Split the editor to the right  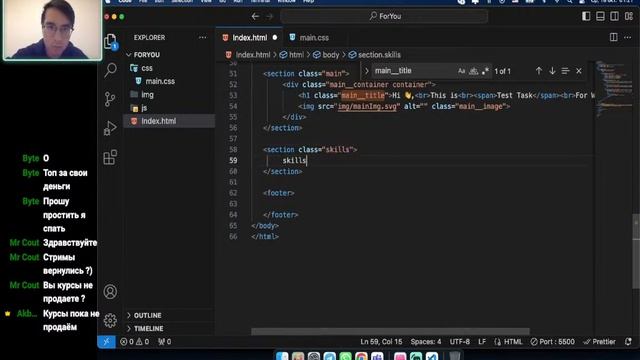tap(613, 37)
